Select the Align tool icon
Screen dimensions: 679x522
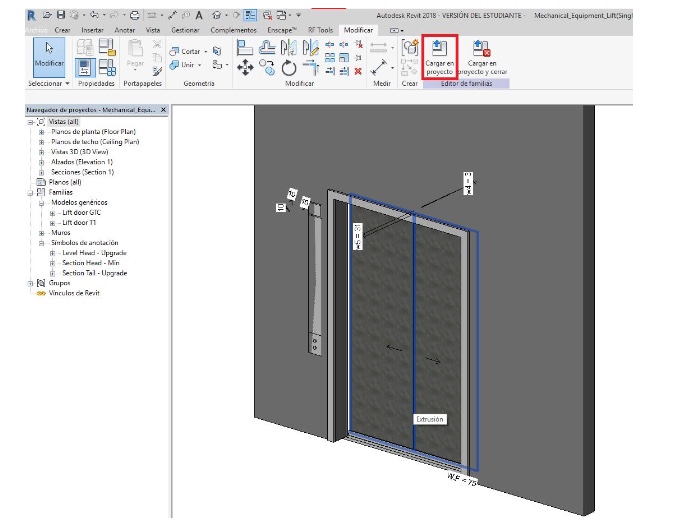click(x=245, y=47)
